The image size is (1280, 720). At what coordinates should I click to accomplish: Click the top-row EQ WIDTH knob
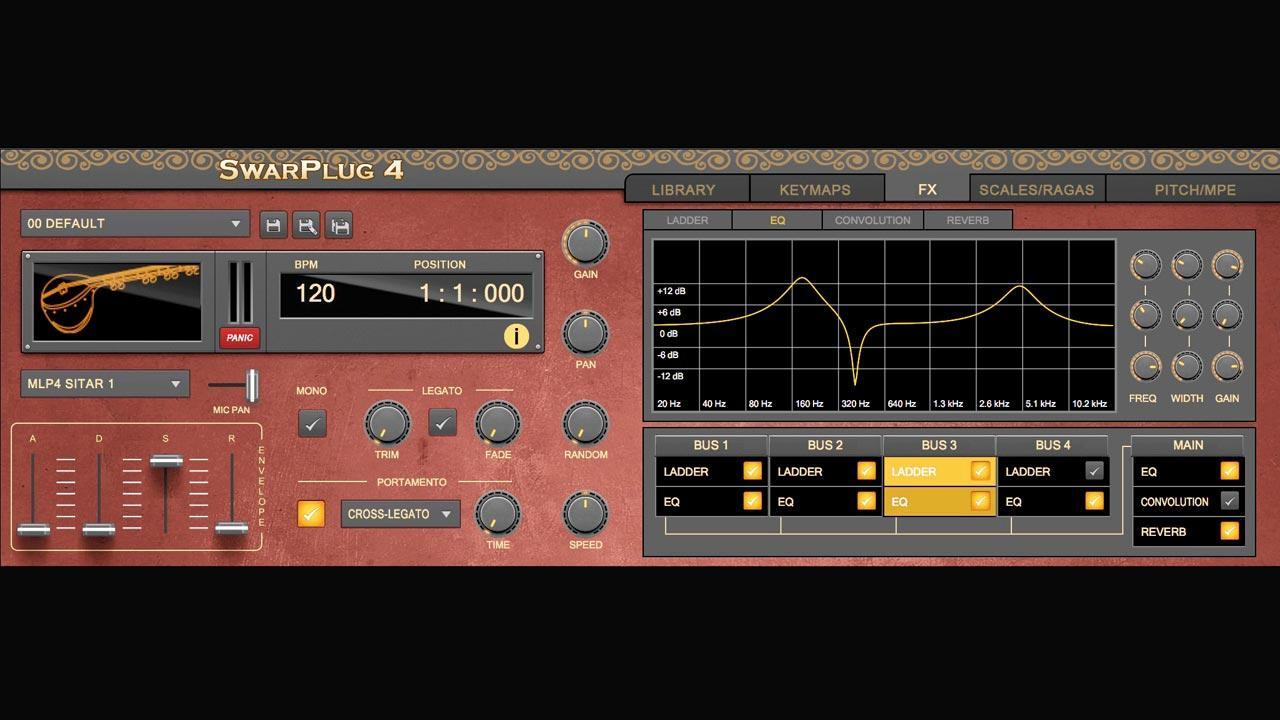[x=1187, y=265]
